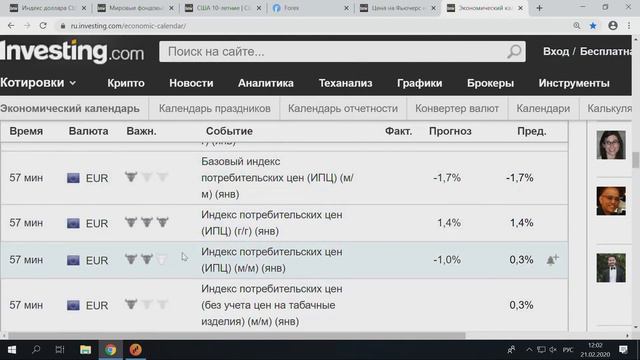Open the Графики menu

click(420, 83)
